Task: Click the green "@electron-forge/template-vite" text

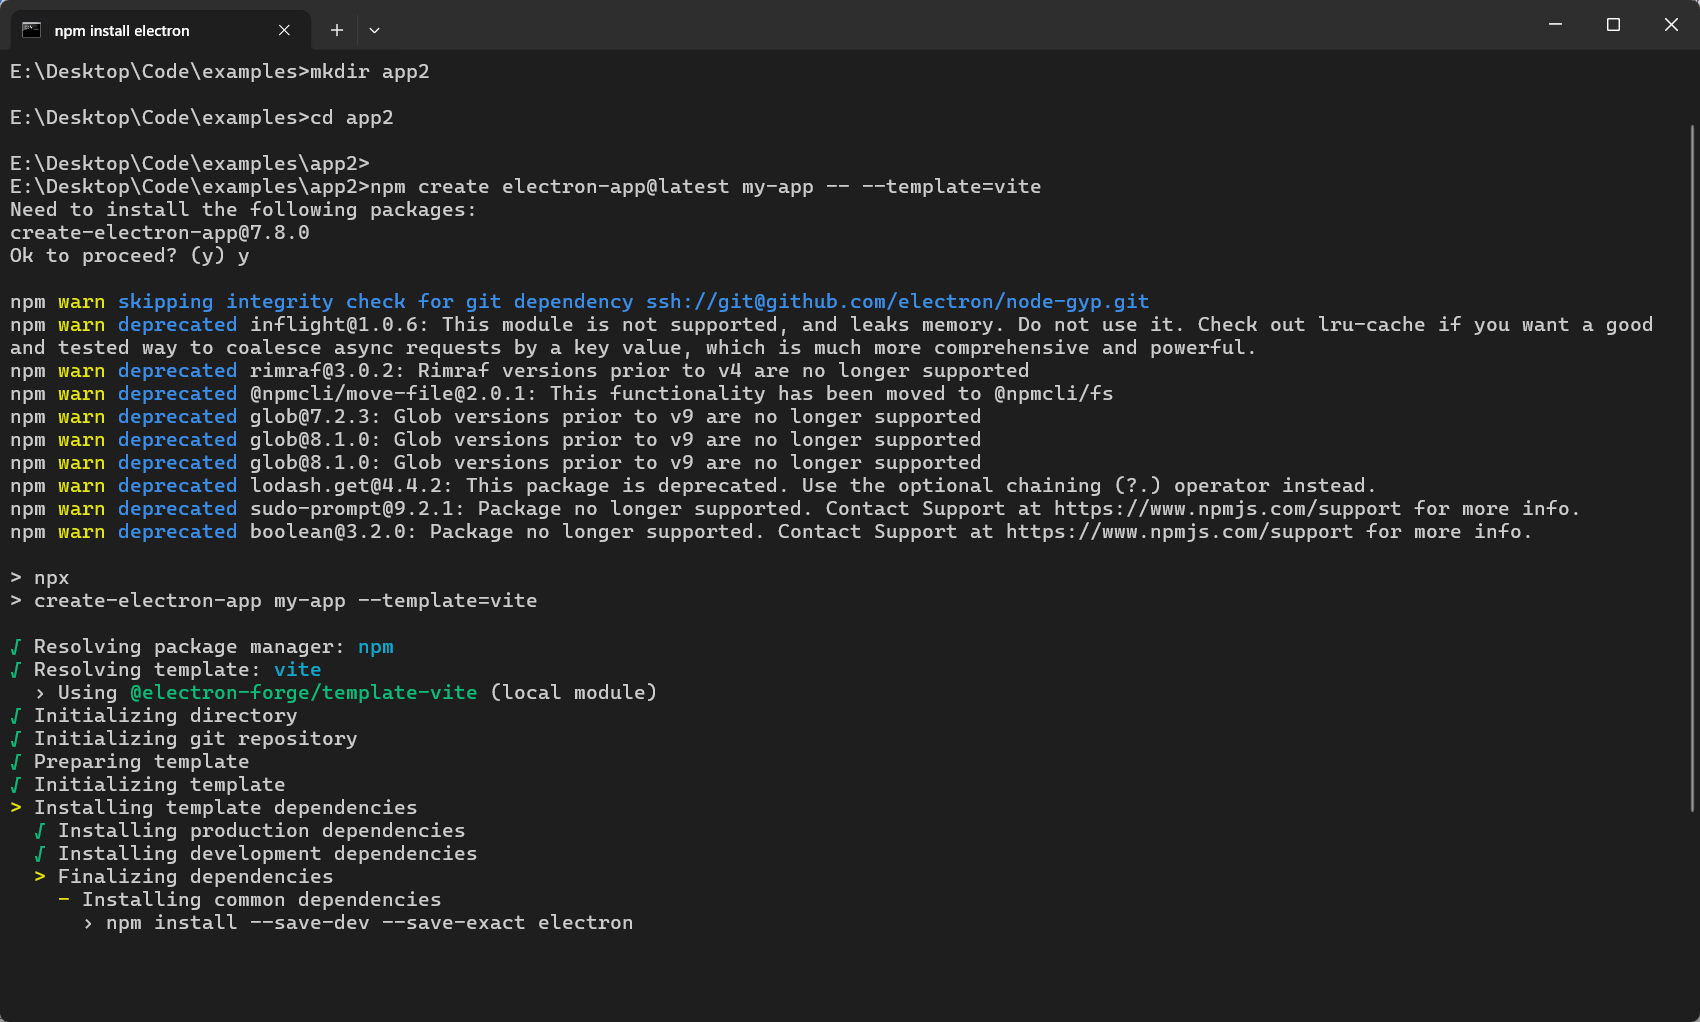Action: tap(303, 693)
